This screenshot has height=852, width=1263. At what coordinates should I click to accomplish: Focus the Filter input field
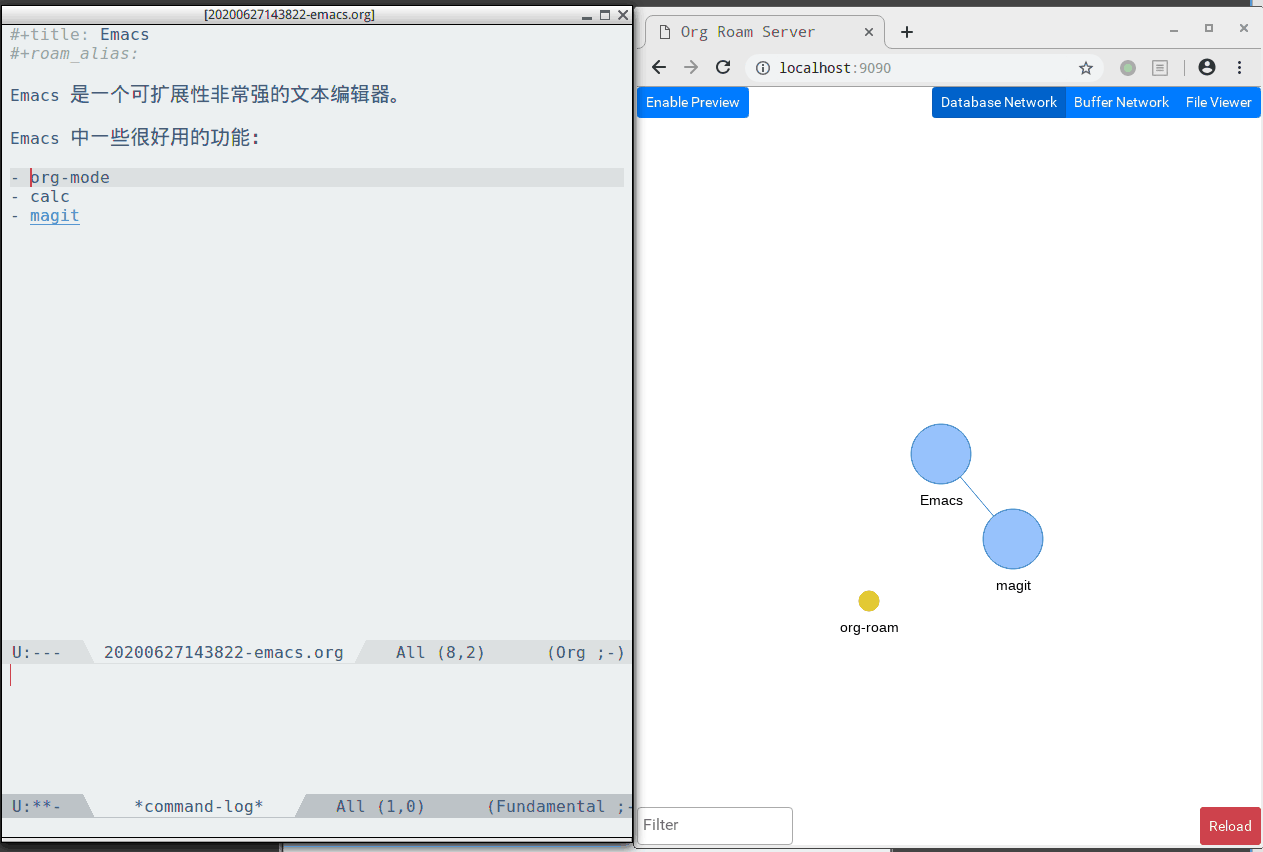coord(715,825)
